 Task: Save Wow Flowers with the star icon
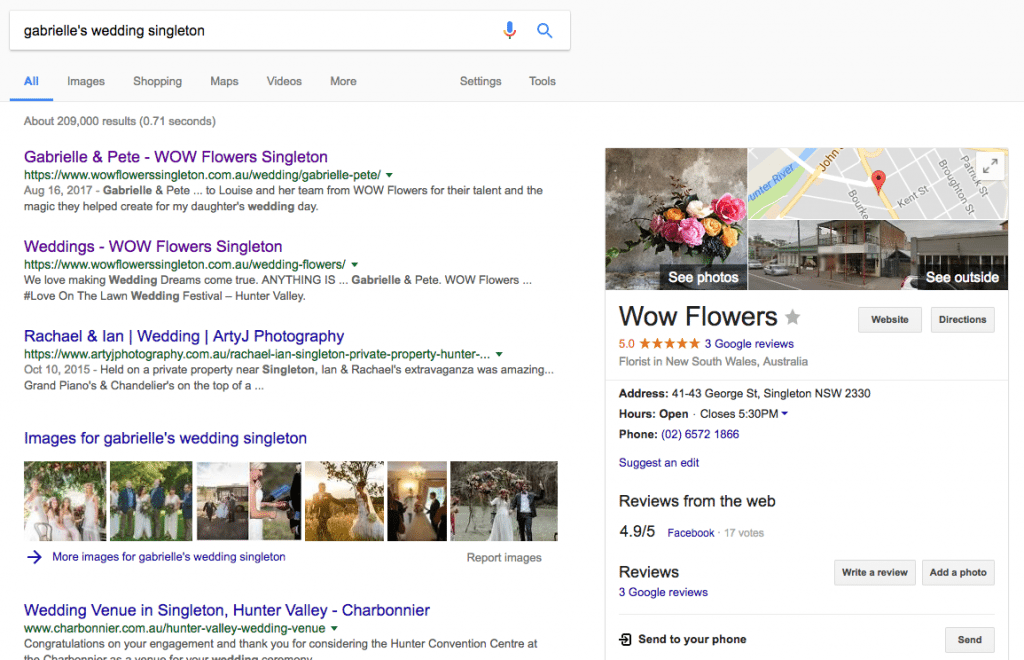pos(793,318)
